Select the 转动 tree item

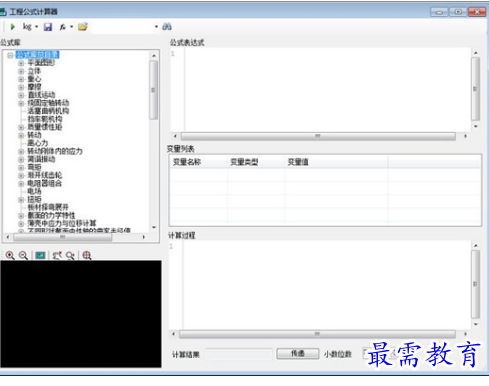pos(34,135)
